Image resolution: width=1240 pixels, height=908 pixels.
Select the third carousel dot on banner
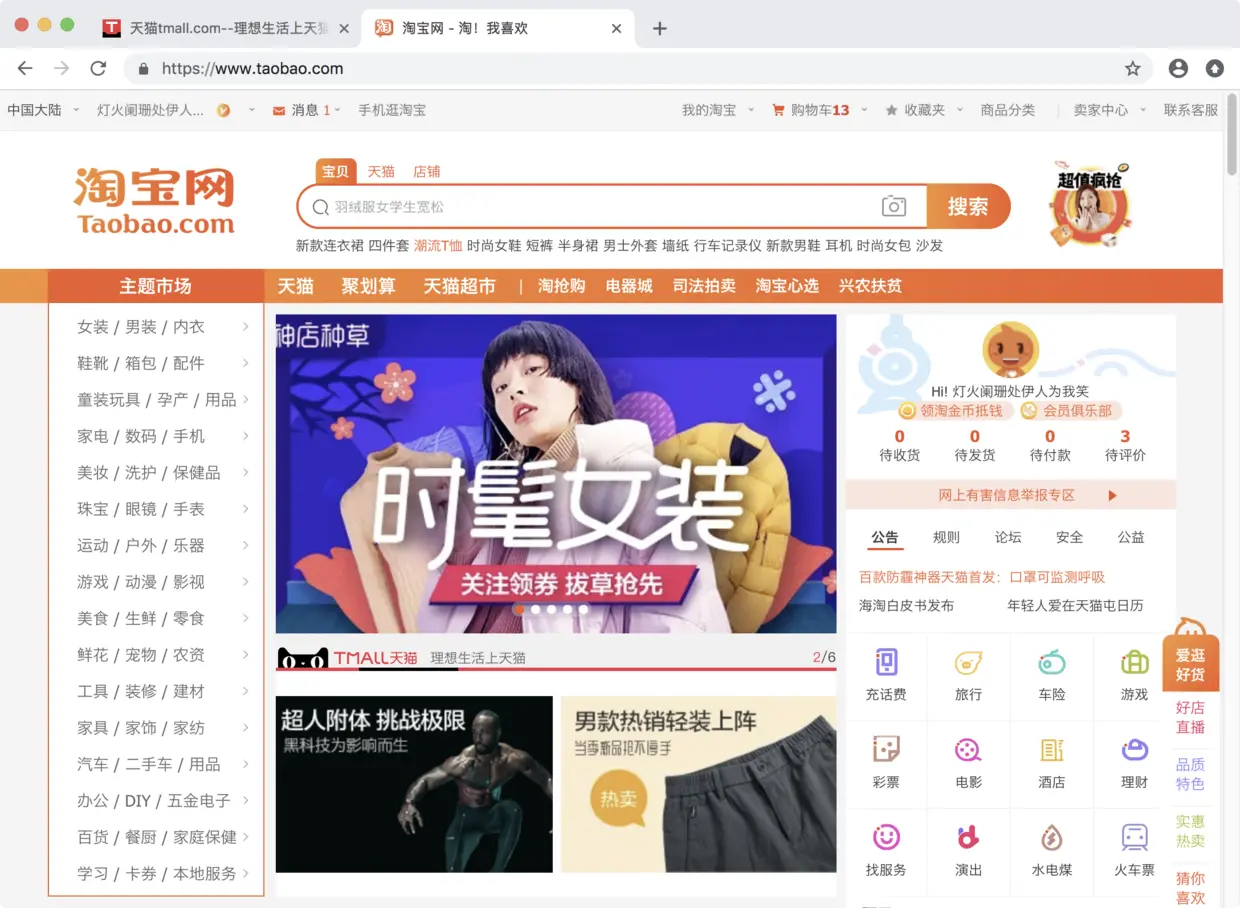(x=551, y=609)
